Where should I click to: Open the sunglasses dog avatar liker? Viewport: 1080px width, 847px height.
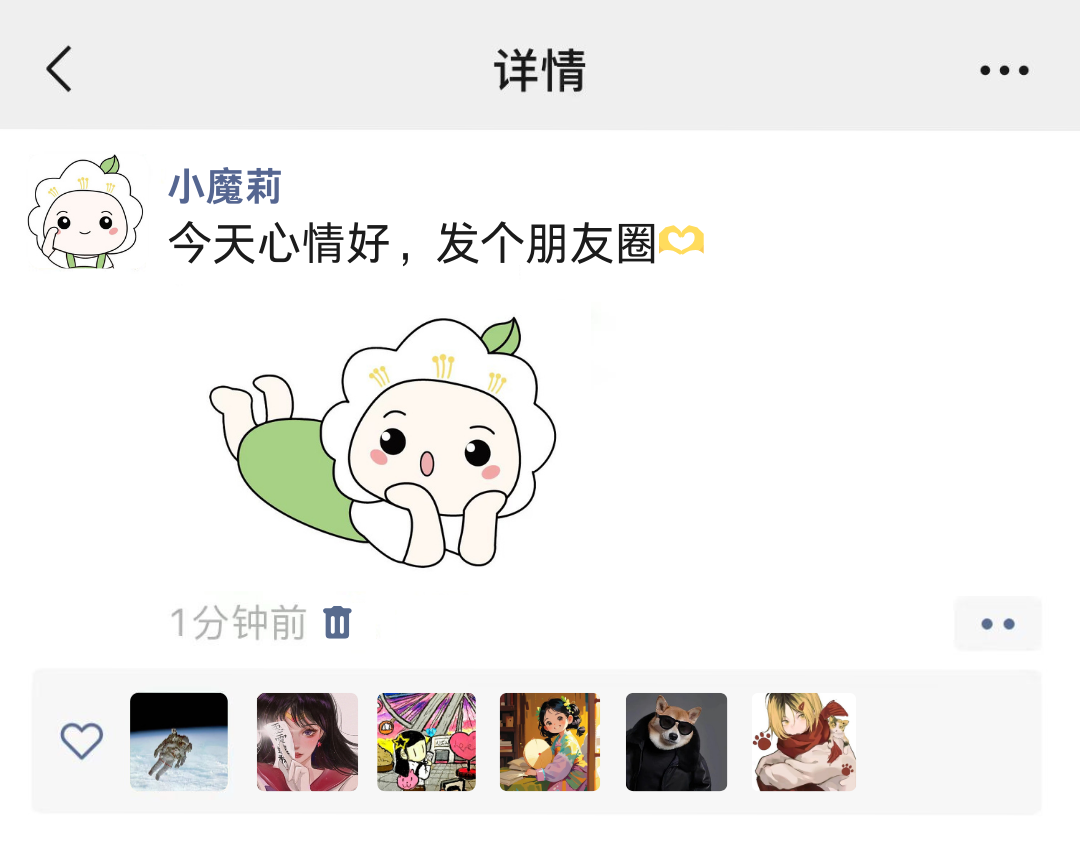[x=676, y=742]
